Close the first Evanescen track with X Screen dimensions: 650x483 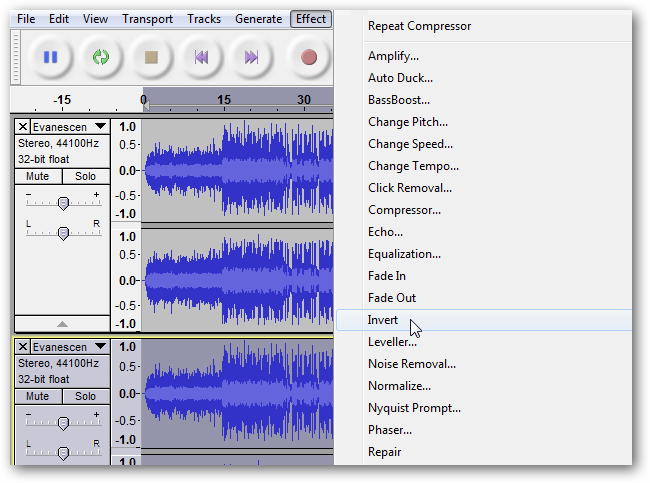click(x=23, y=126)
